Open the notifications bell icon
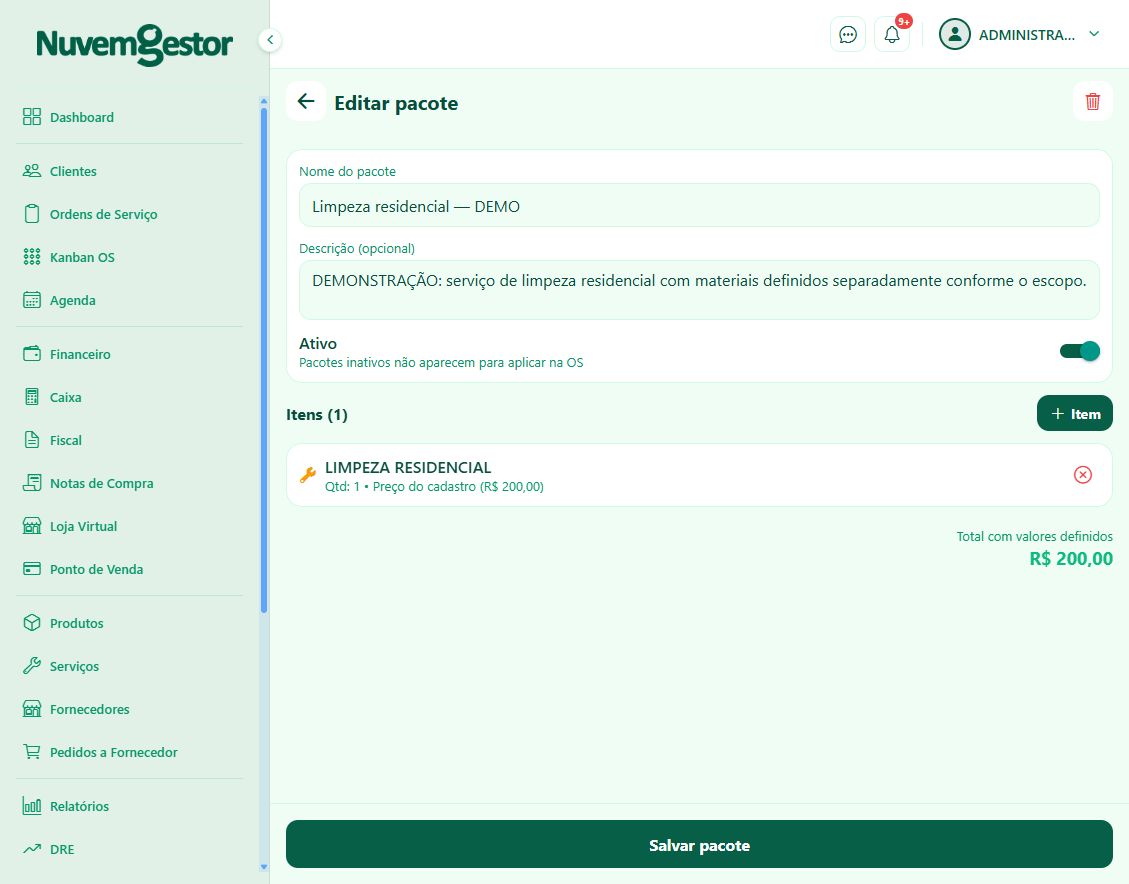This screenshot has height=884, width=1129. (891, 35)
